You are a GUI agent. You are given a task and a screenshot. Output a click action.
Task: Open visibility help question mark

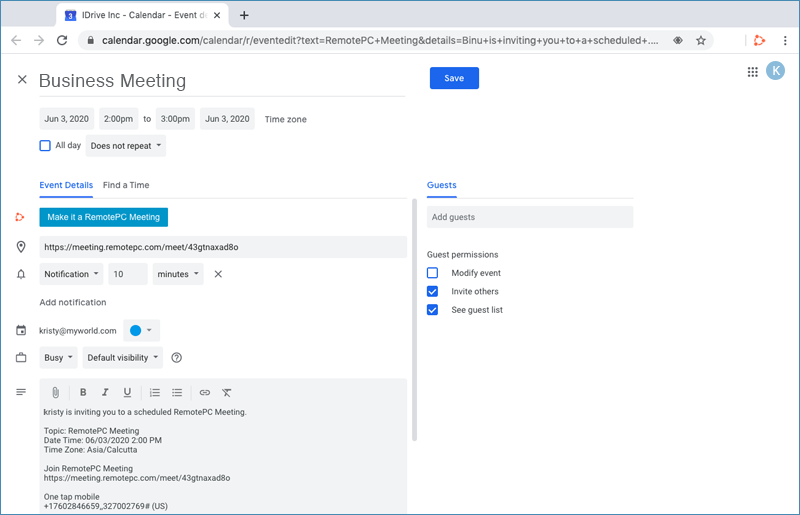point(177,358)
